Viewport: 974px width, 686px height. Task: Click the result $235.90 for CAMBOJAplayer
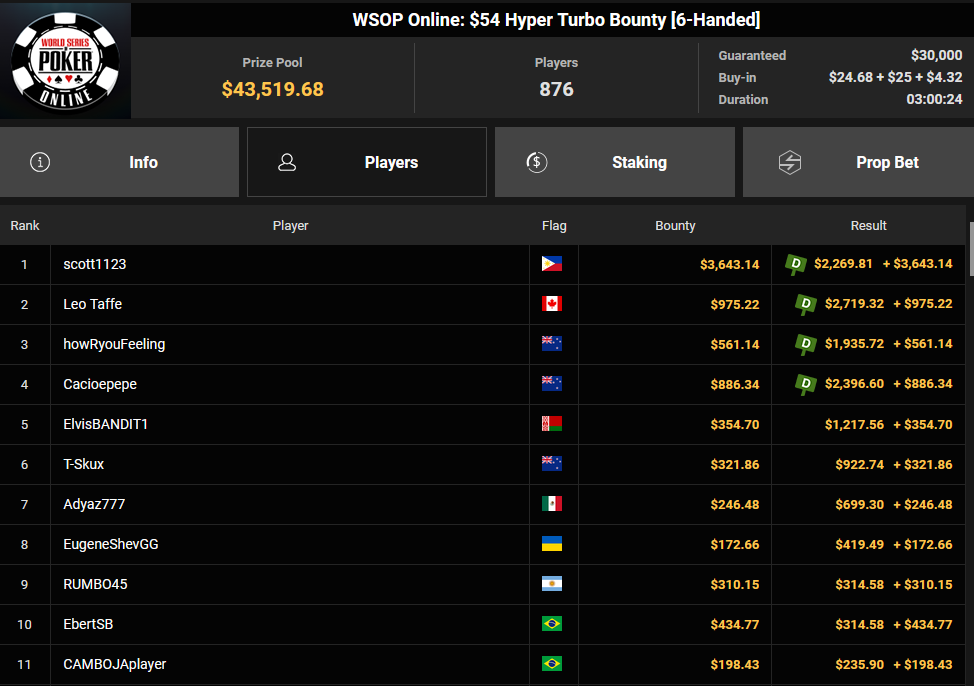tap(860, 664)
